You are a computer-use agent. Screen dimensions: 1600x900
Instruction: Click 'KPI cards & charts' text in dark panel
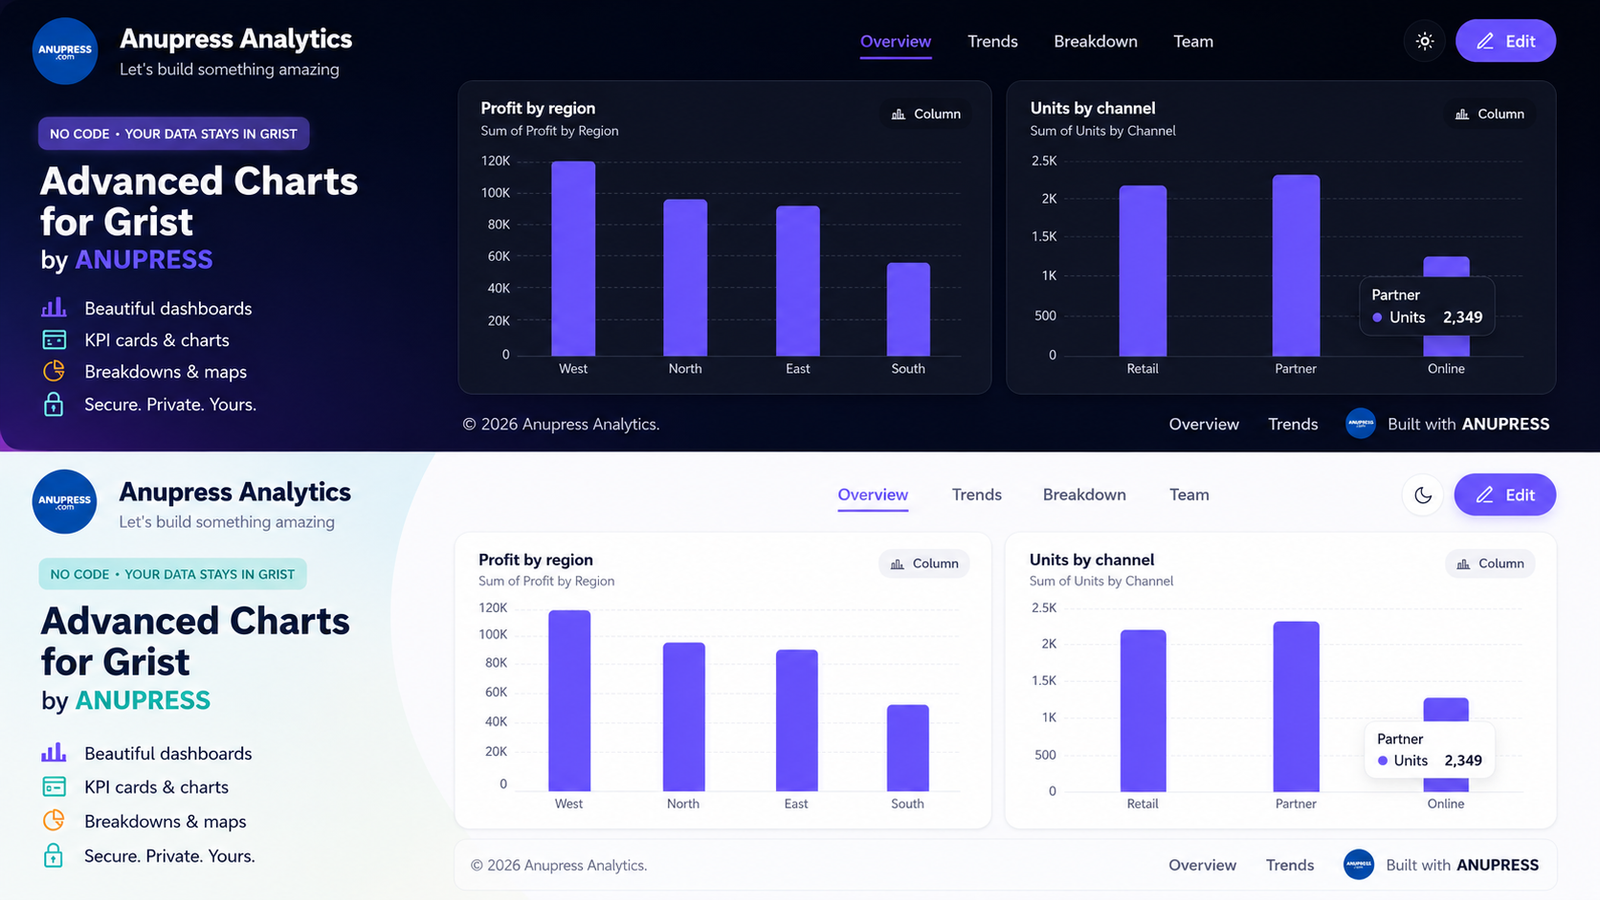pyautogui.click(x=157, y=340)
